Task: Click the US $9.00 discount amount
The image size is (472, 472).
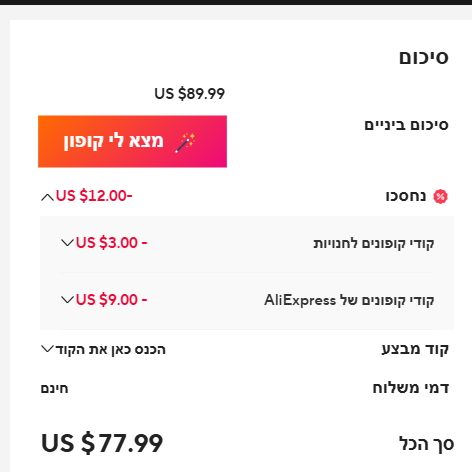Action: click(x=111, y=300)
